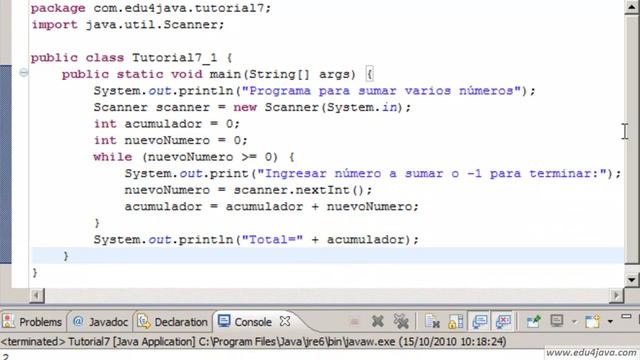This screenshot has width=640, height=360.
Task: Click the 'while' keyword
Action: point(113,157)
